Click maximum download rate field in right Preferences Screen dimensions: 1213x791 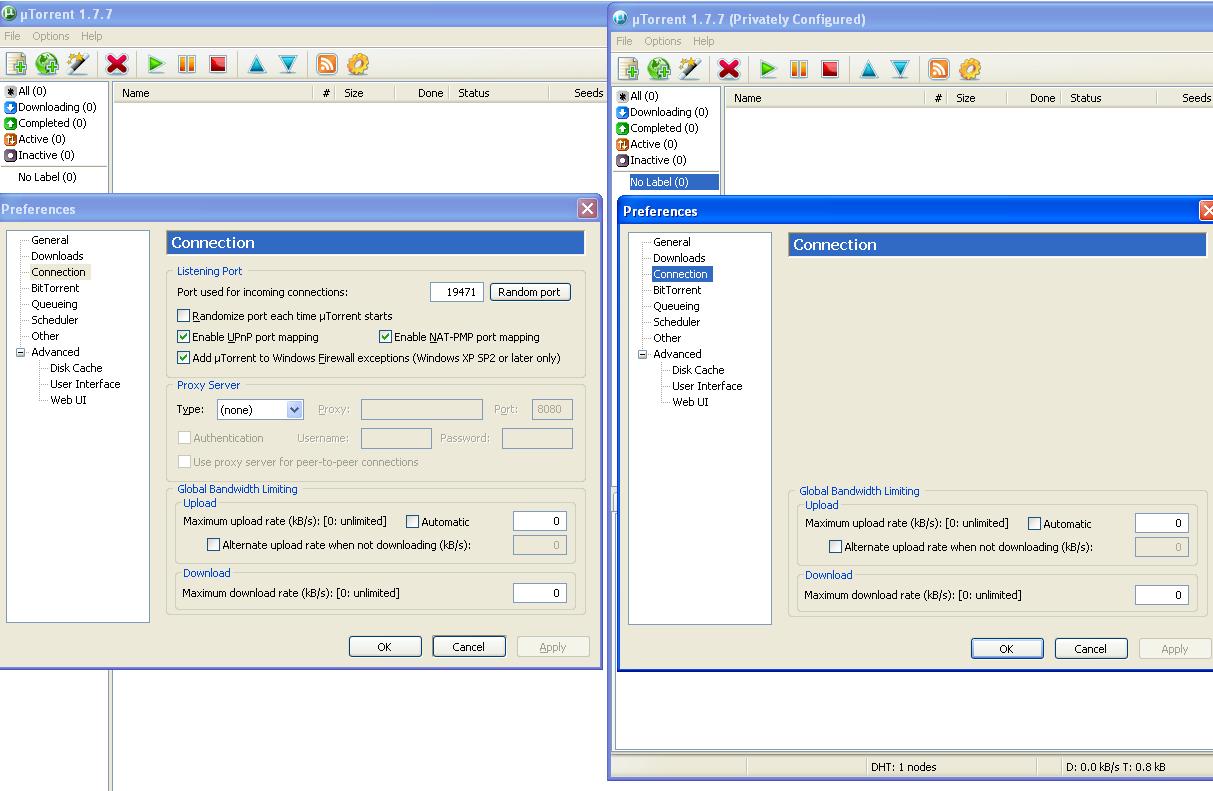1162,595
